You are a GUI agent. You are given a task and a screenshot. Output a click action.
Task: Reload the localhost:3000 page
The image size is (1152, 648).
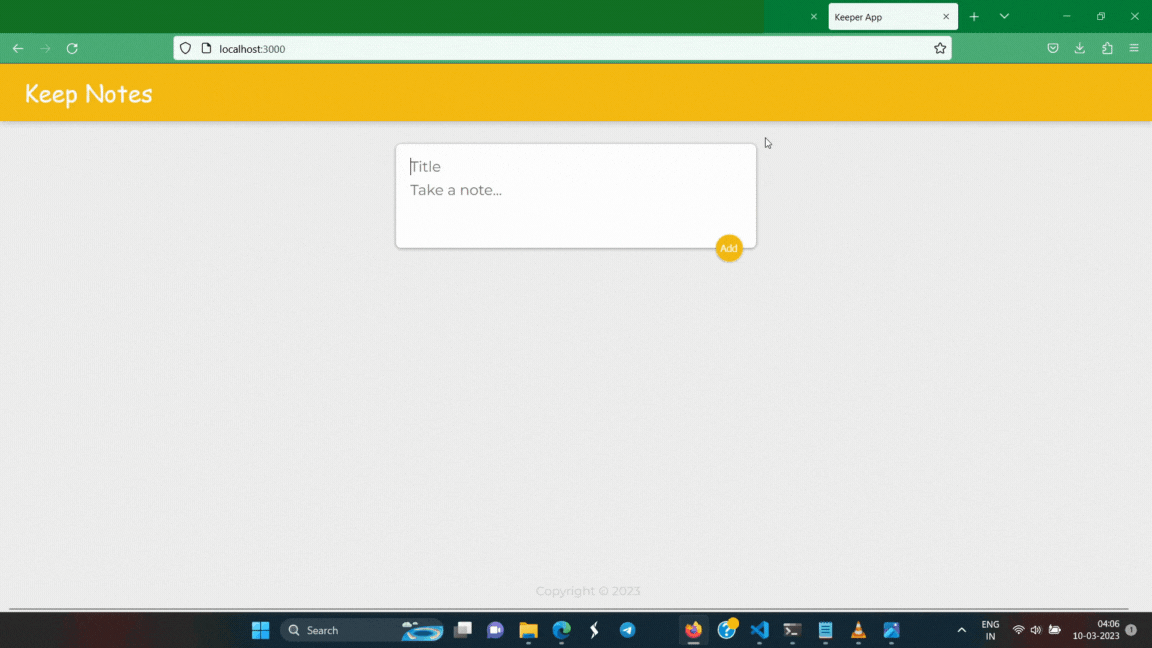72,48
